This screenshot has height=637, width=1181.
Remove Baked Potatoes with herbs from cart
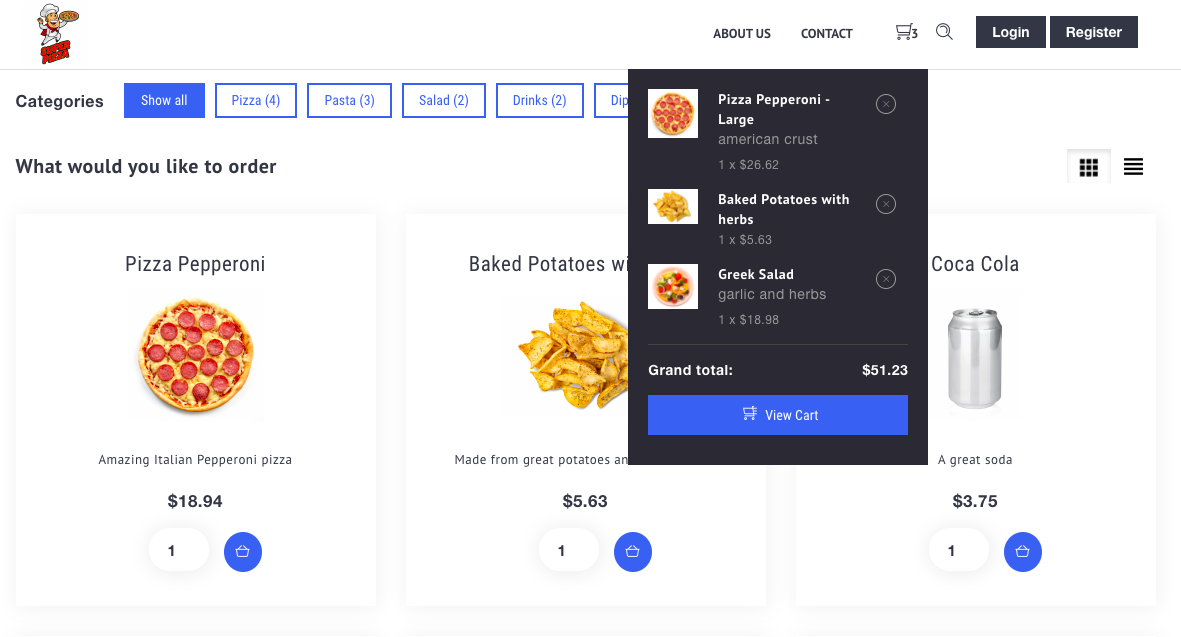click(886, 204)
